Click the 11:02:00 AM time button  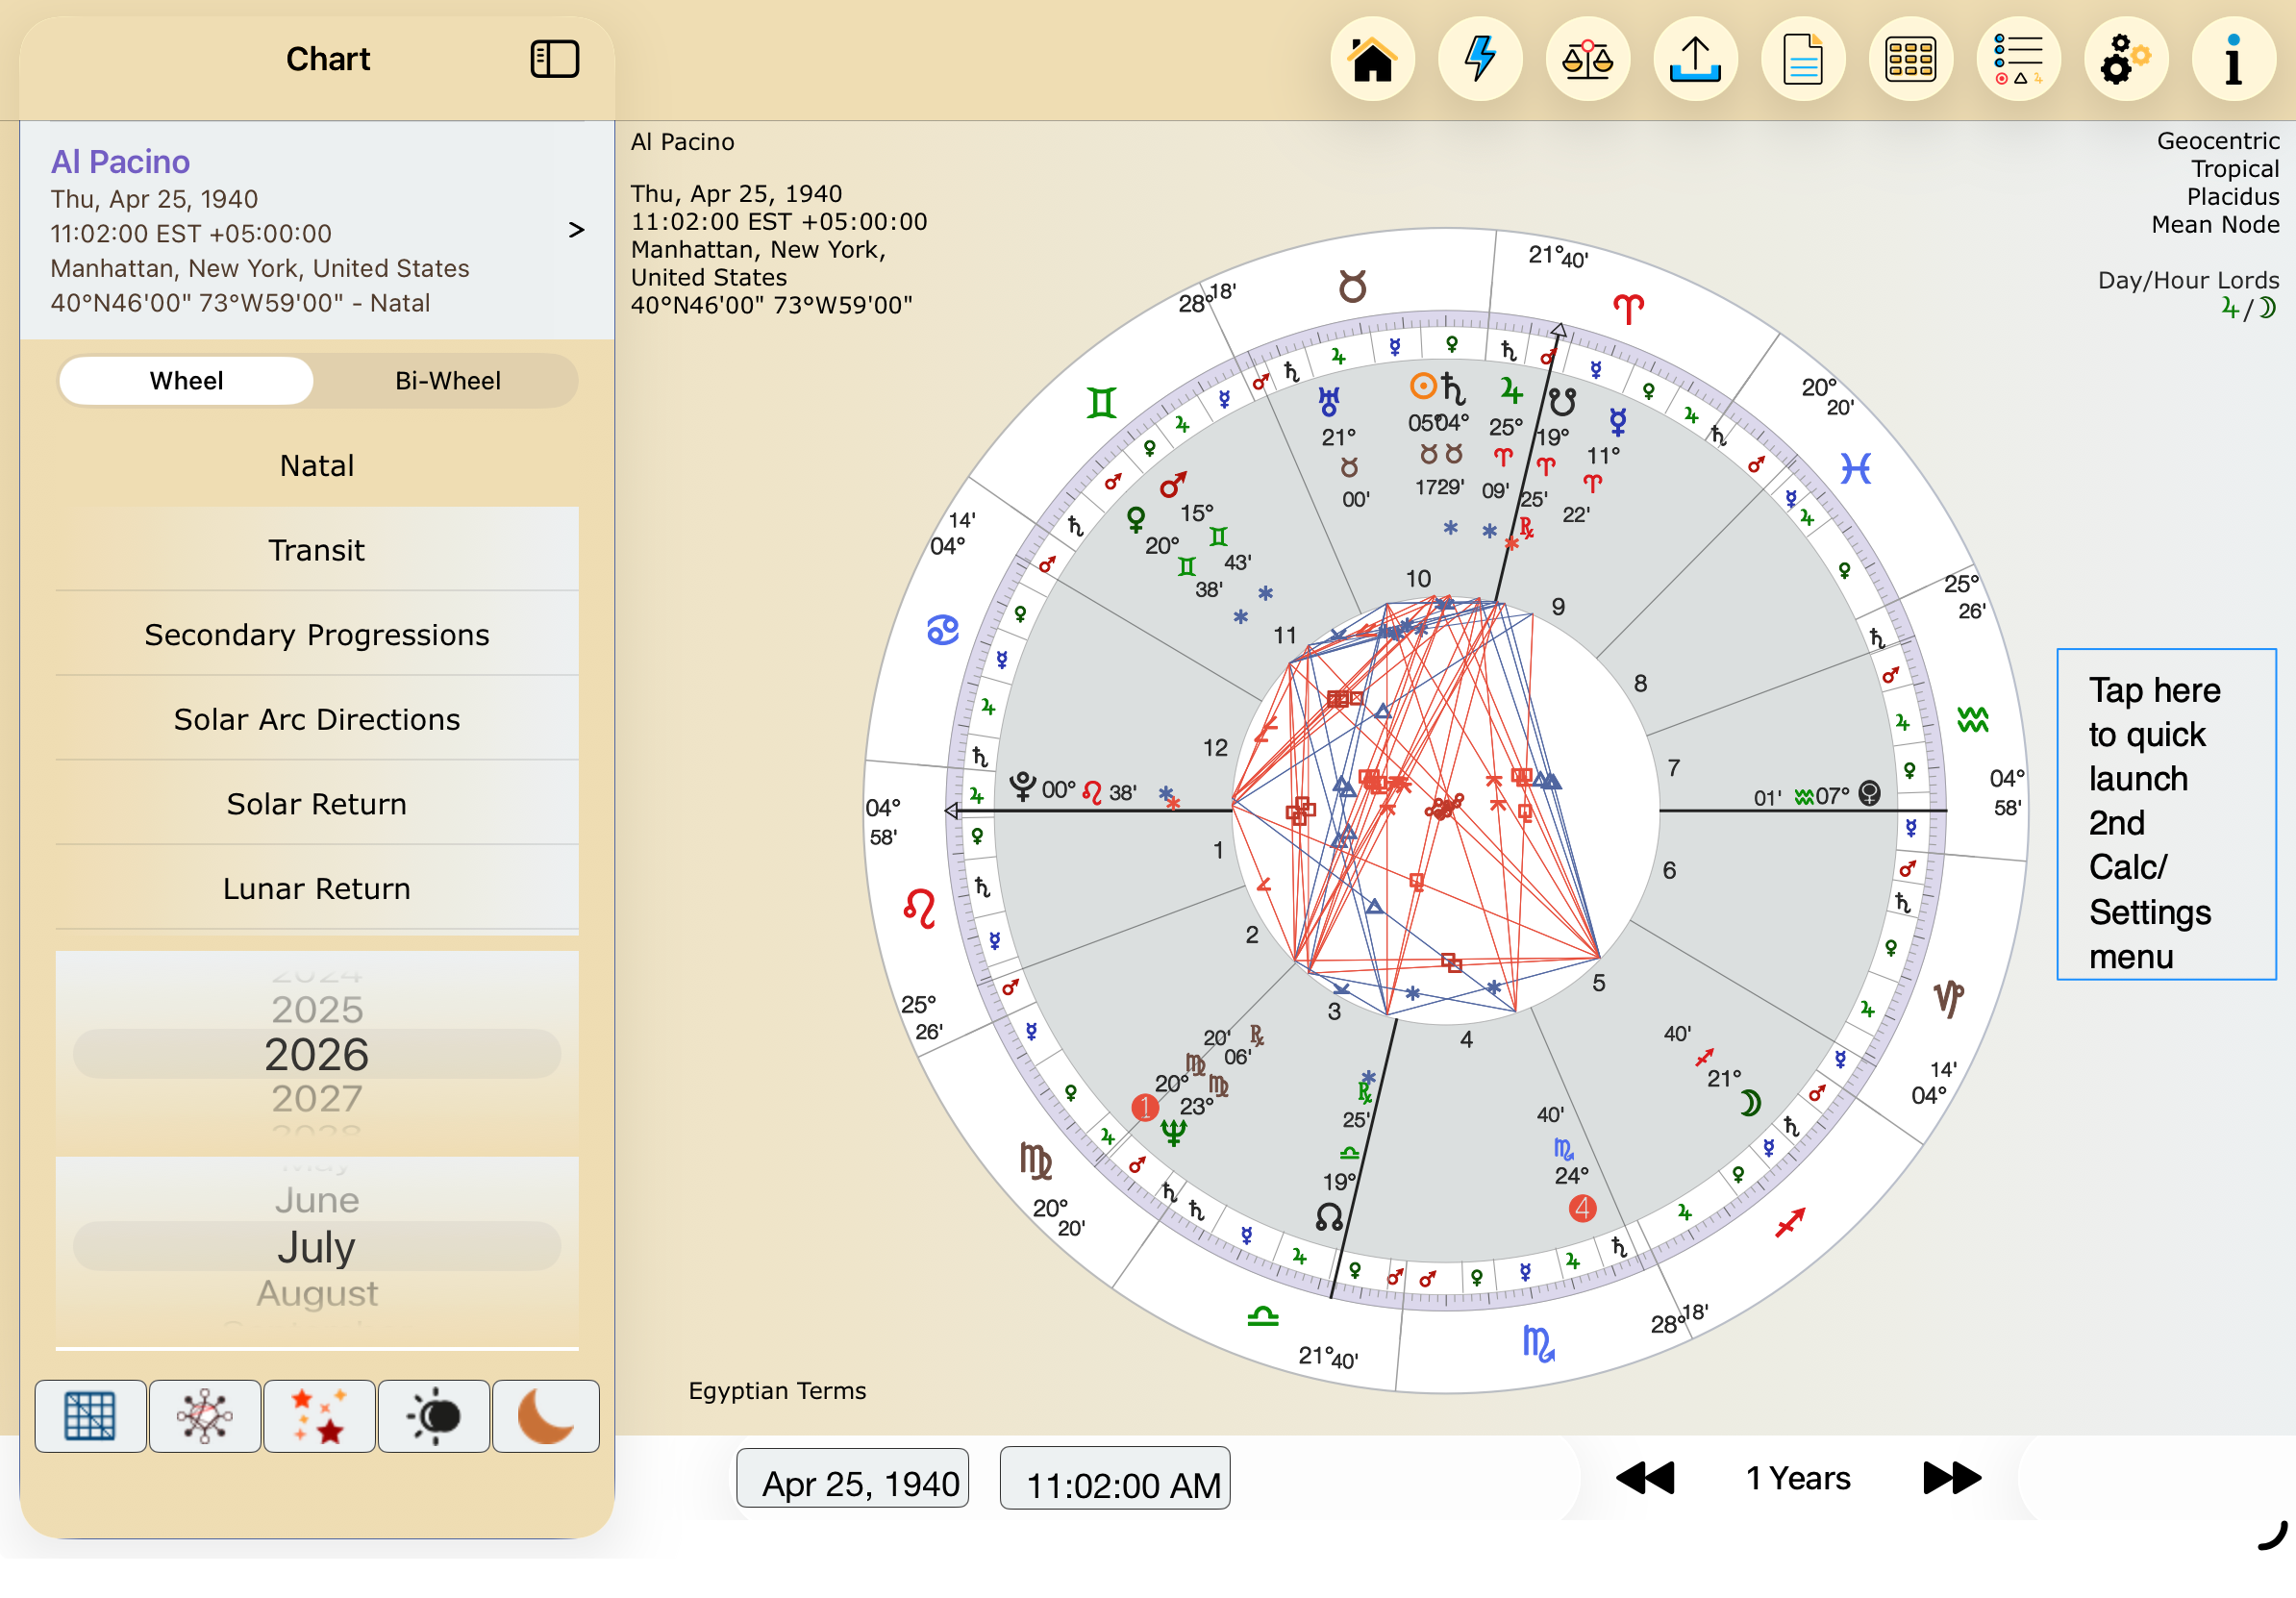(1115, 1479)
